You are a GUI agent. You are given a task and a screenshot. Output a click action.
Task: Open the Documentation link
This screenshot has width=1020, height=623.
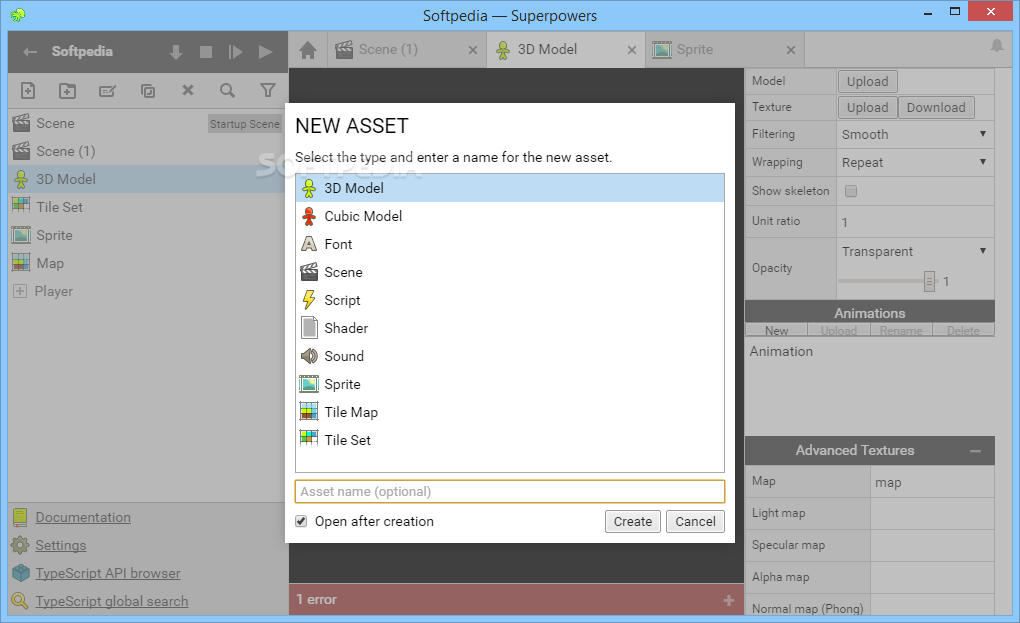click(83, 518)
